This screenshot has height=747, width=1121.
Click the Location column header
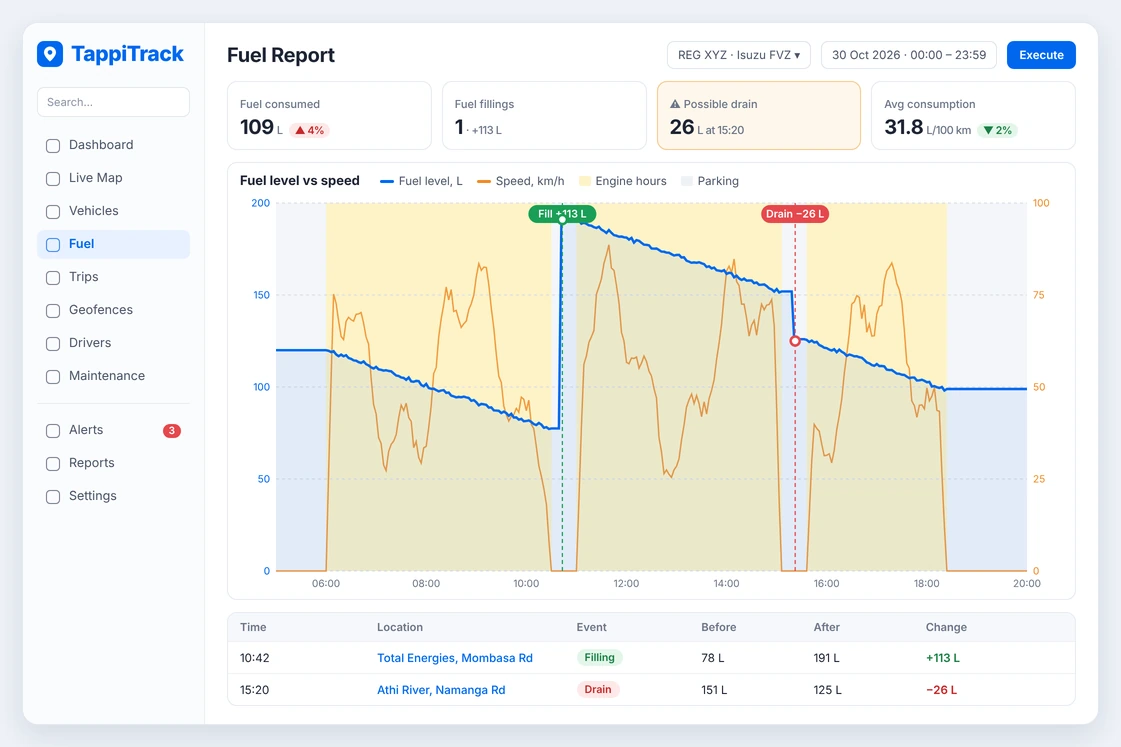[x=400, y=627]
